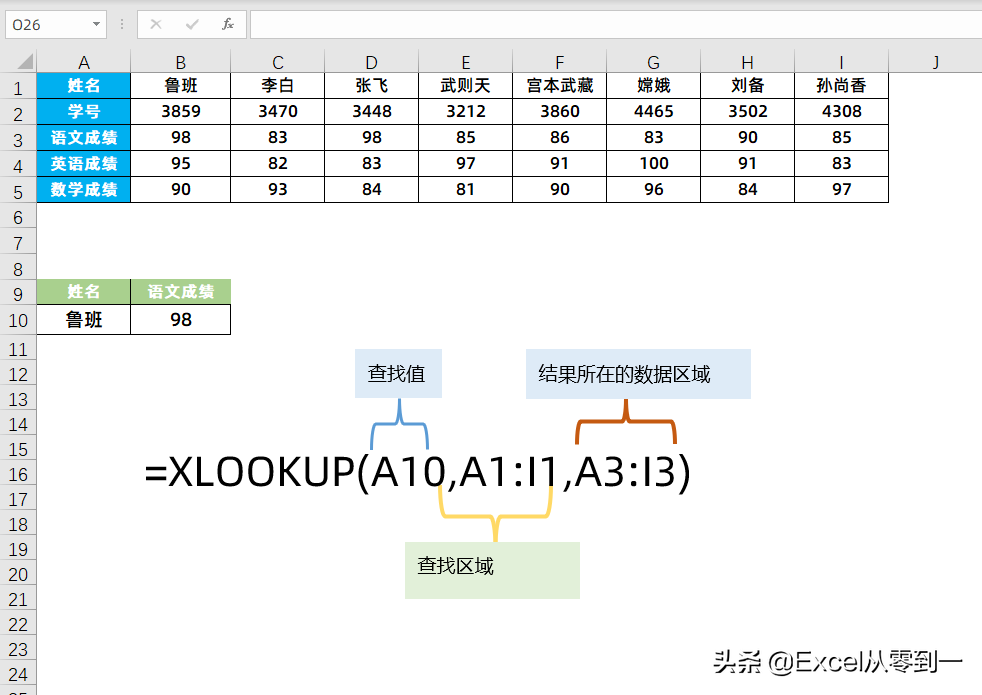Select column A header
Image resolution: width=982 pixels, height=695 pixels.
(83, 62)
